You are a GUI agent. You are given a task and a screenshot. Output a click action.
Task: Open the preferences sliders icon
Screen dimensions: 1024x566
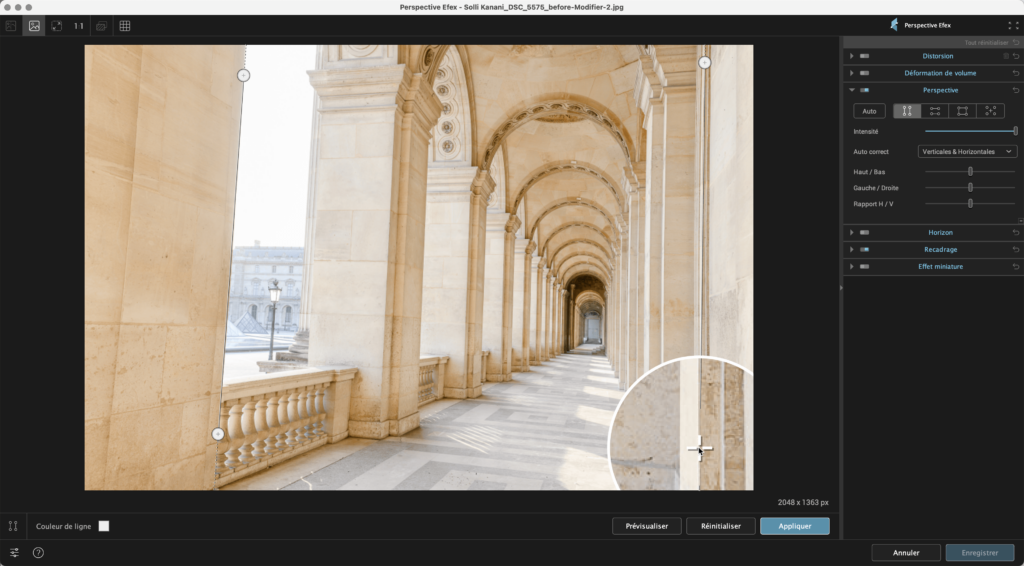(14, 553)
